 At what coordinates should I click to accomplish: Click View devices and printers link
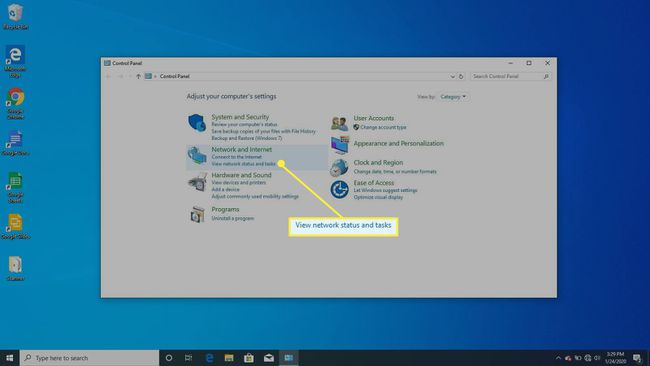point(239,182)
